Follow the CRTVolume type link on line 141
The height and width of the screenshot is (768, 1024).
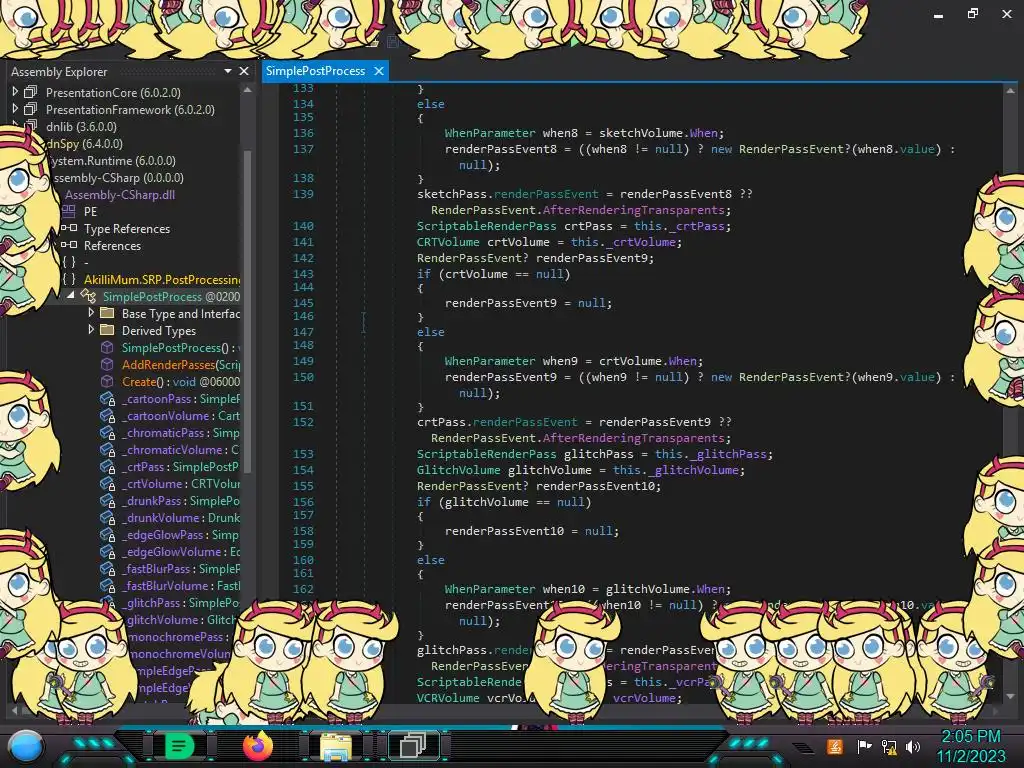coord(448,242)
